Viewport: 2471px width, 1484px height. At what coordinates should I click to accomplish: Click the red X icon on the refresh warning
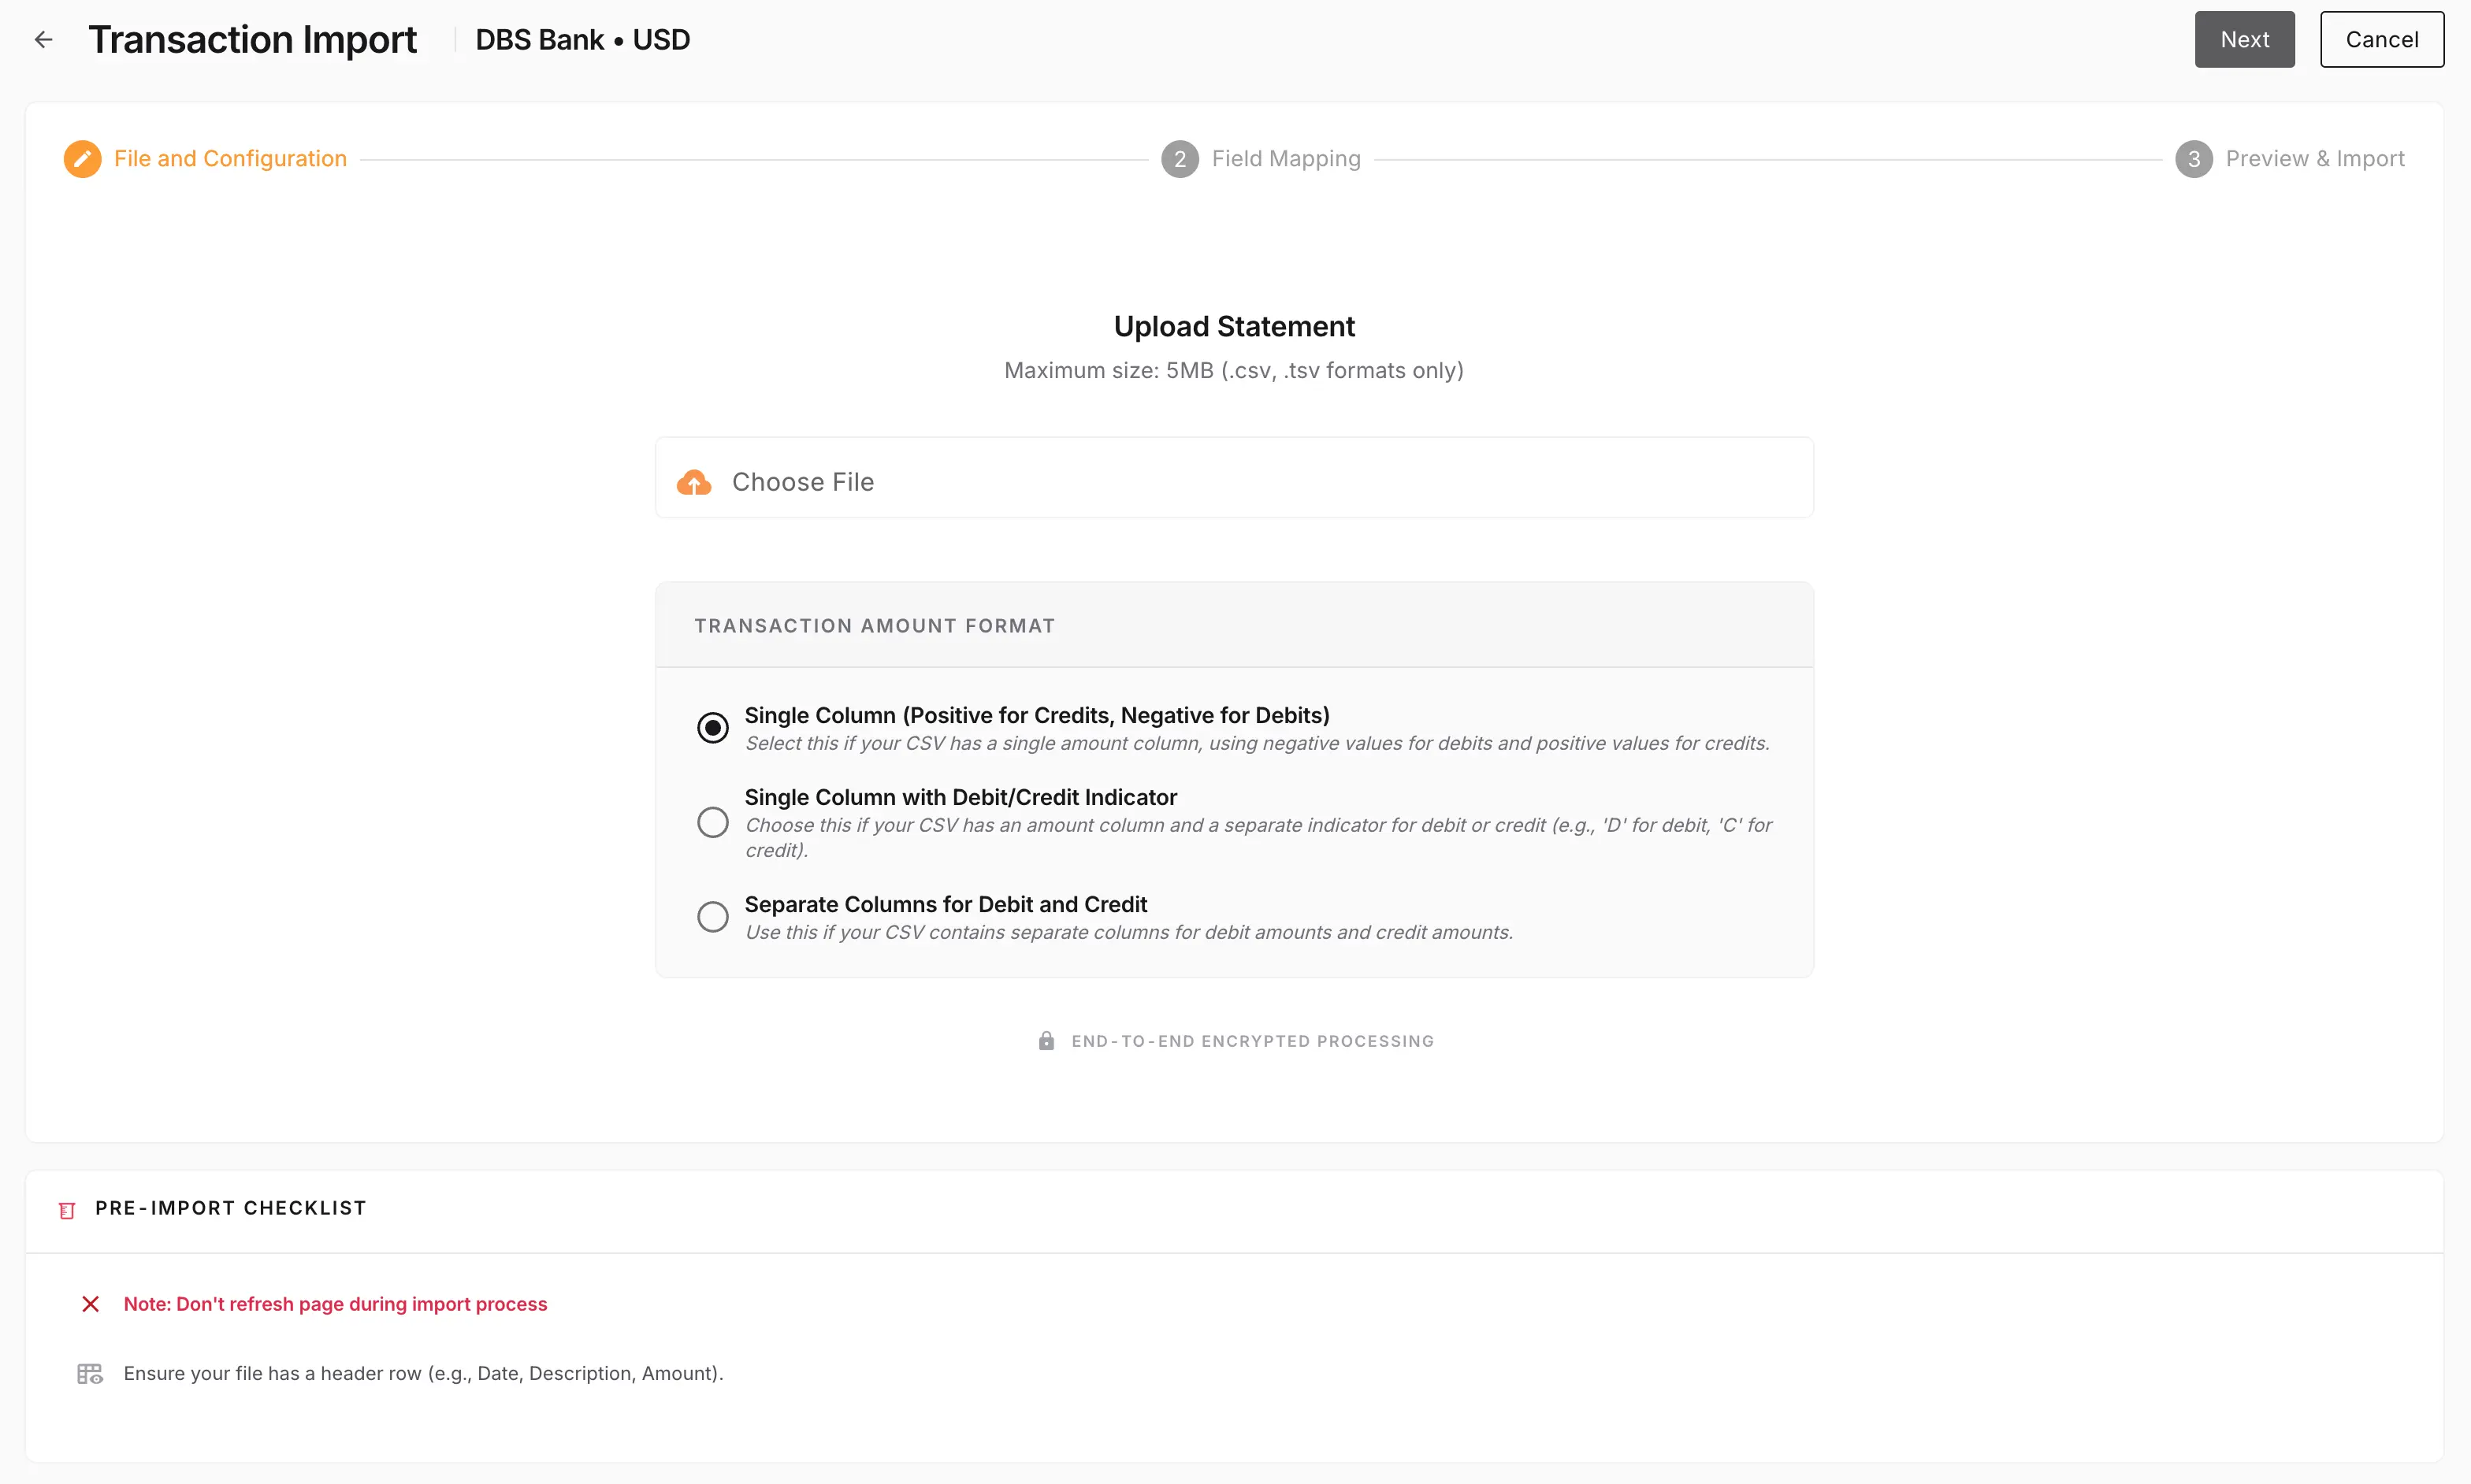click(x=90, y=1303)
